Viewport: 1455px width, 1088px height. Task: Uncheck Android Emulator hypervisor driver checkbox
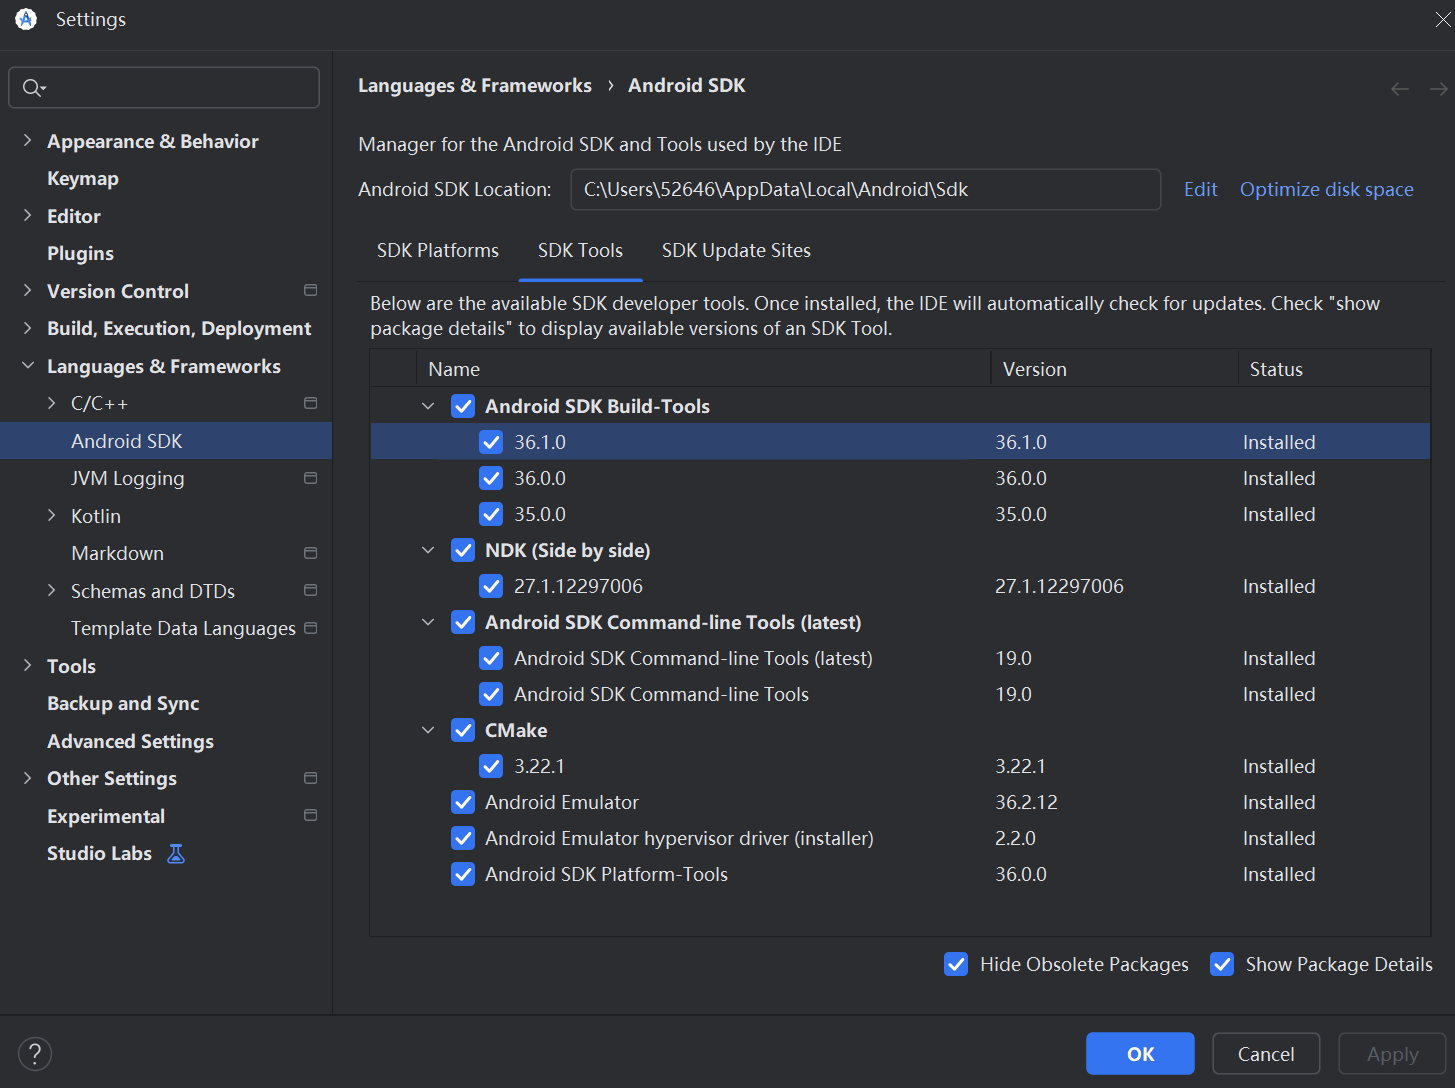click(x=463, y=838)
